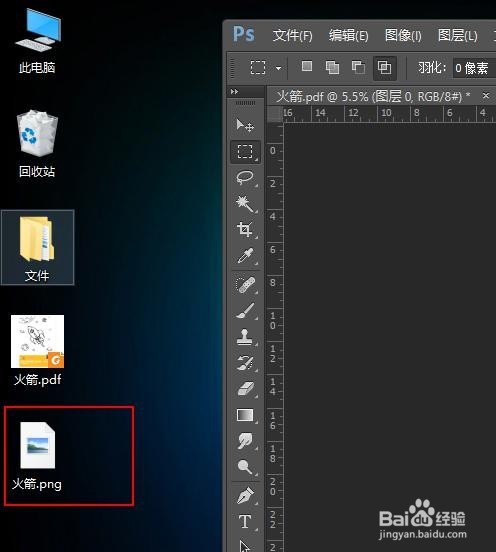
Task: Click the marquee tool preset icon in options bar
Action: (x=258, y=68)
